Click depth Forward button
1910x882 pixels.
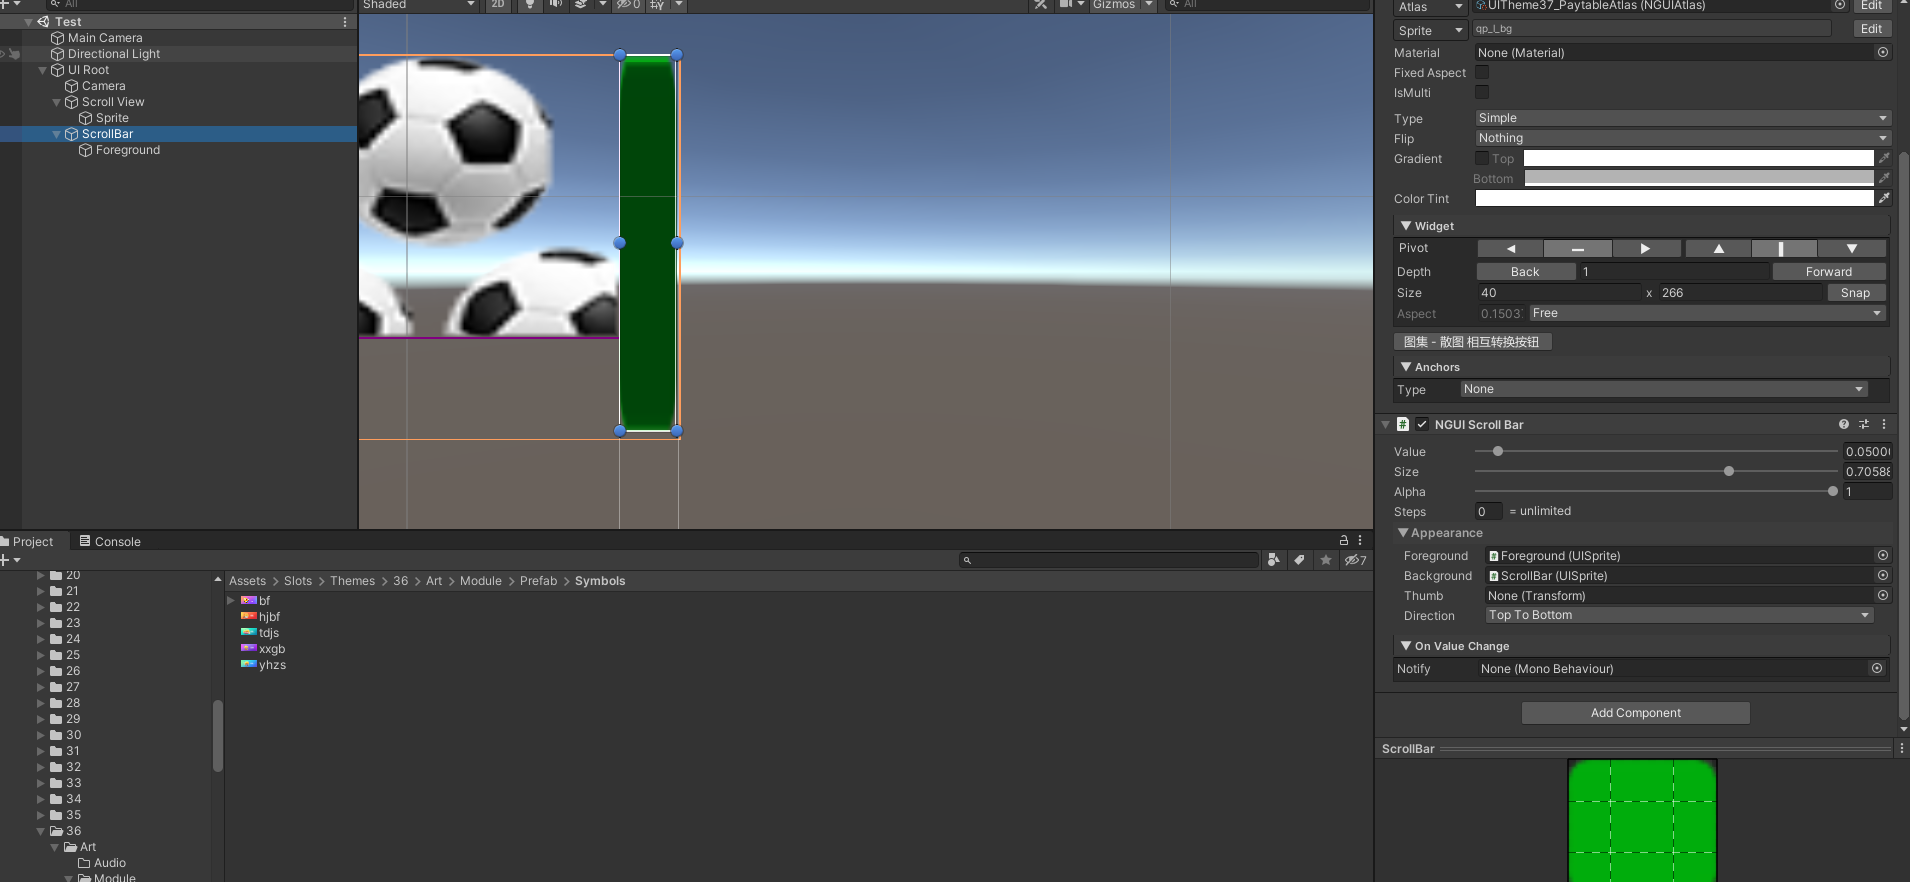click(1829, 271)
